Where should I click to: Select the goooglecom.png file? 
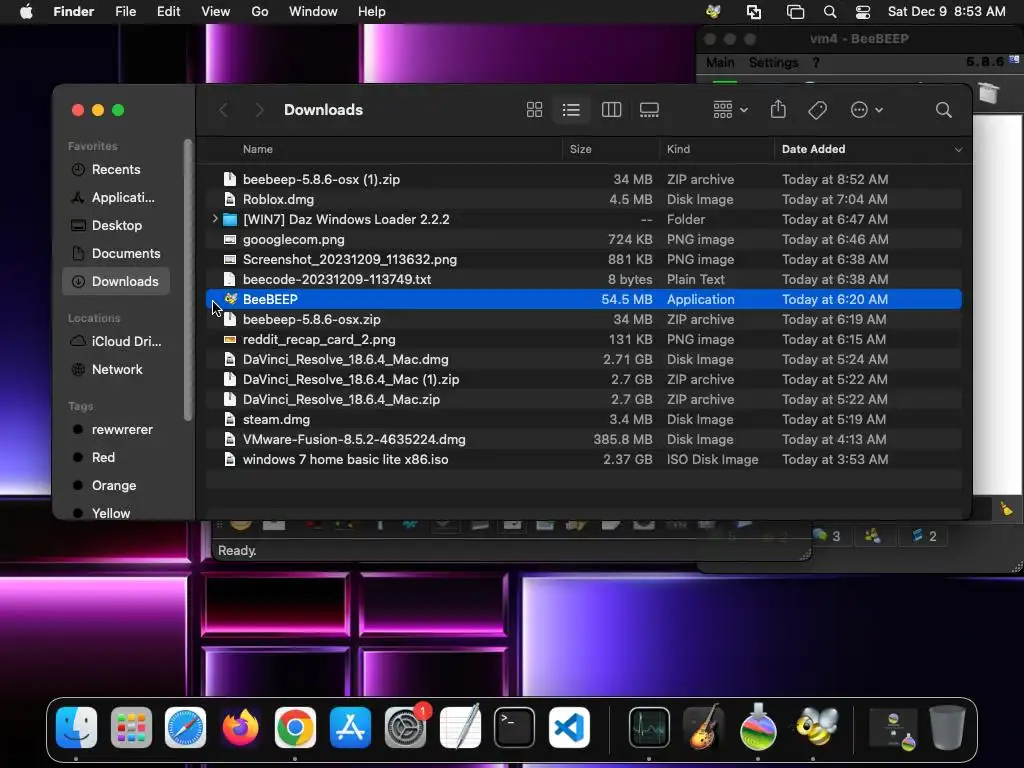[583, 239]
